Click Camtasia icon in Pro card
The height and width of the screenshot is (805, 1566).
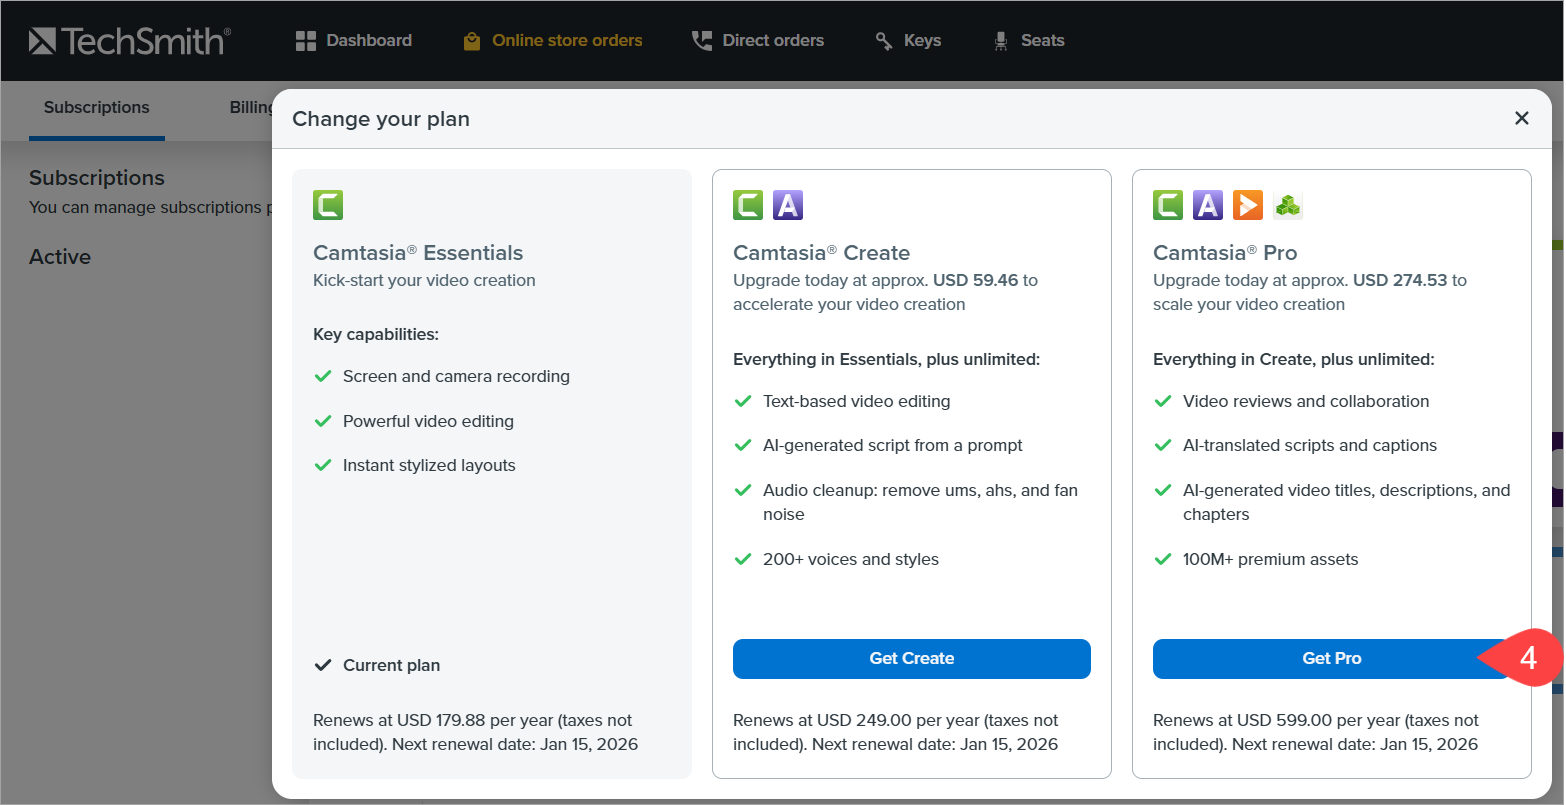click(x=1168, y=205)
